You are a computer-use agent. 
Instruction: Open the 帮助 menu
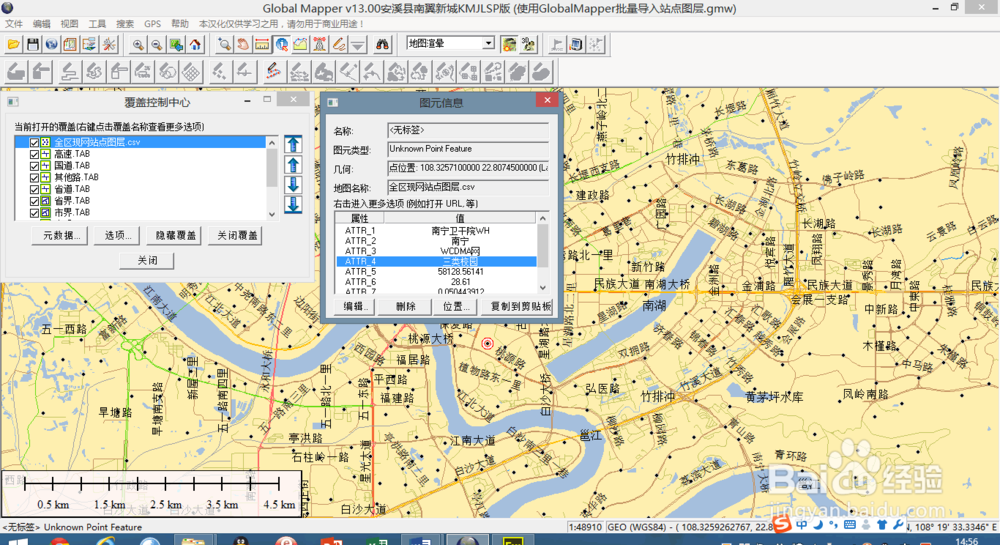[x=180, y=24]
